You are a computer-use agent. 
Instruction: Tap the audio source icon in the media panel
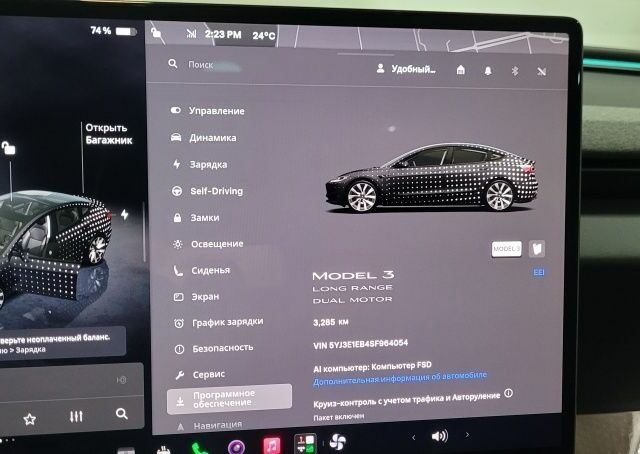(121, 380)
